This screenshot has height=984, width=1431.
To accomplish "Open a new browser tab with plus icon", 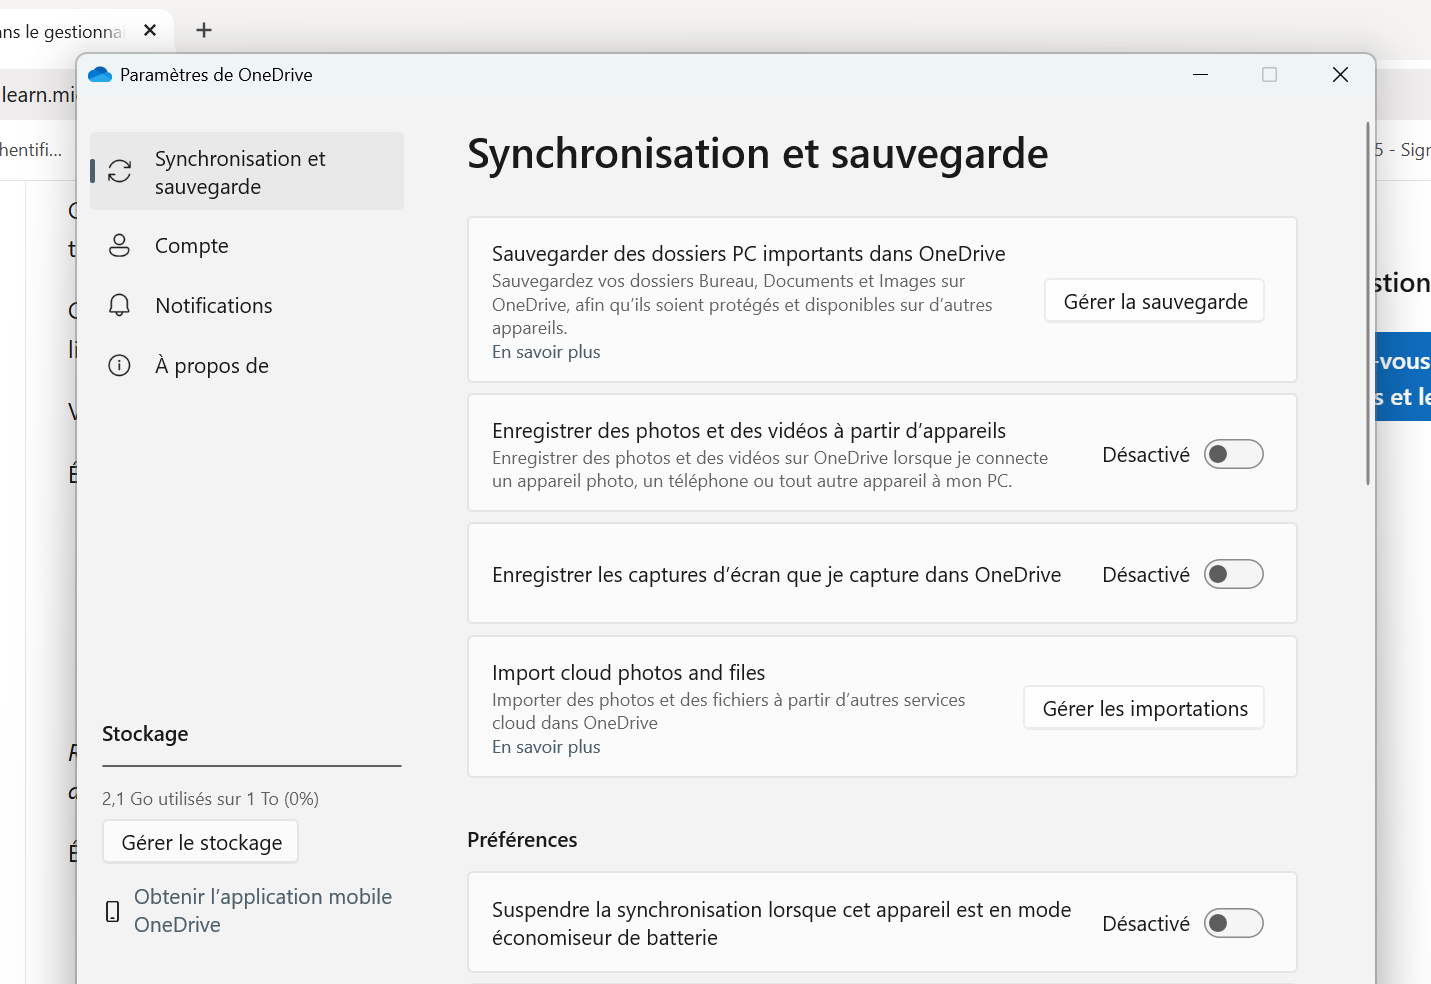I will (x=204, y=30).
